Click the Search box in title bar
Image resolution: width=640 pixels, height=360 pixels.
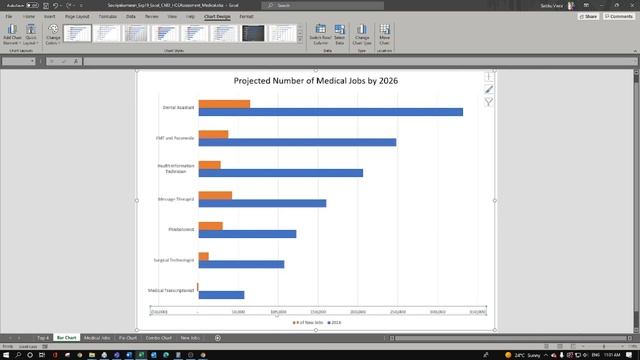(x=322, y=5)
